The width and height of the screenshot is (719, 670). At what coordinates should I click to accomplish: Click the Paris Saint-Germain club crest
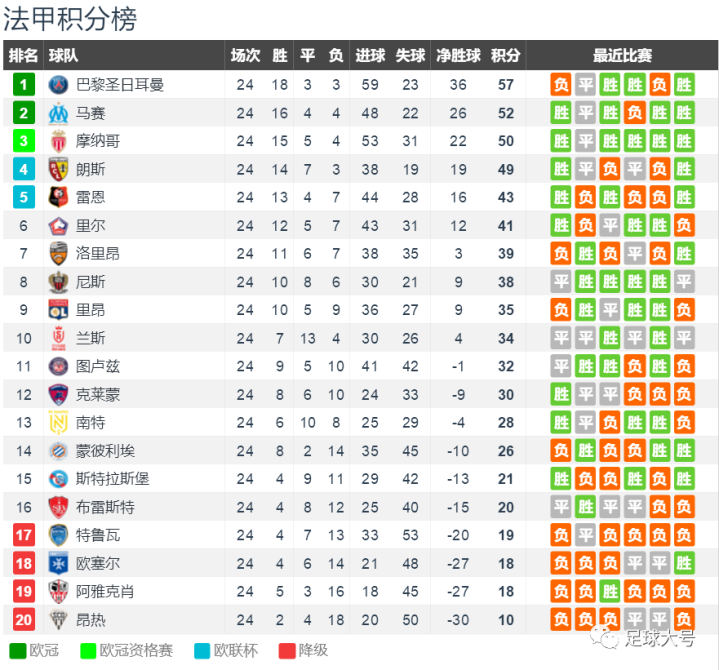58,85
